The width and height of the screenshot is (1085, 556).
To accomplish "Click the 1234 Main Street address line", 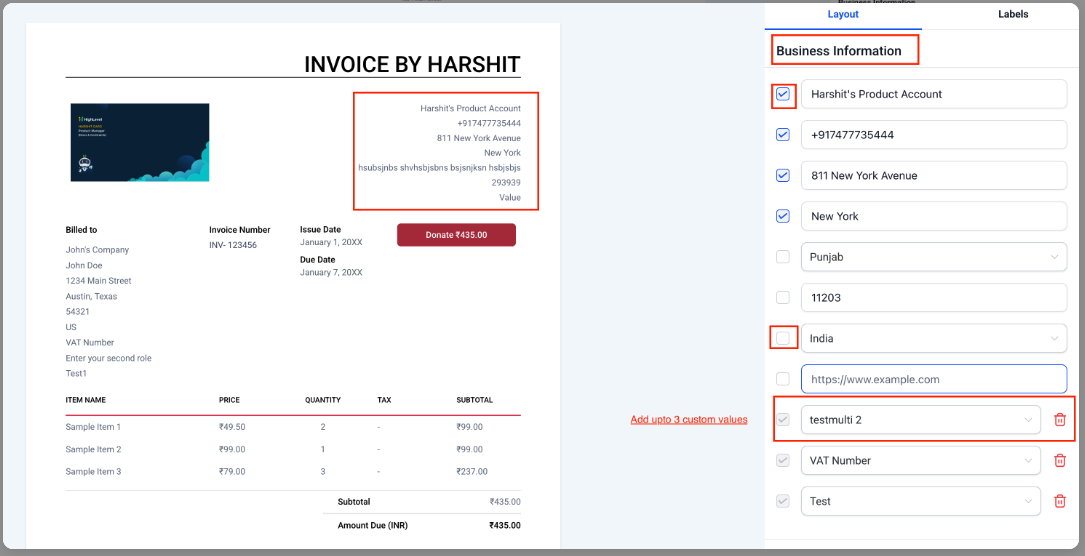I will 98,281.
